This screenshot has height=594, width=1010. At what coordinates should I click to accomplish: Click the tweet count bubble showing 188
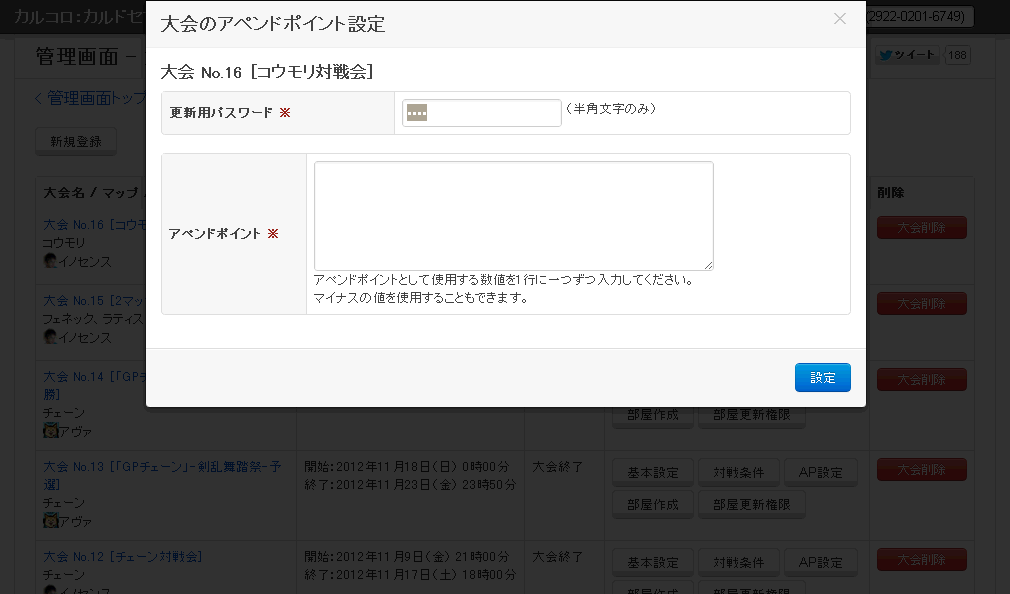[x=957, y=56]
